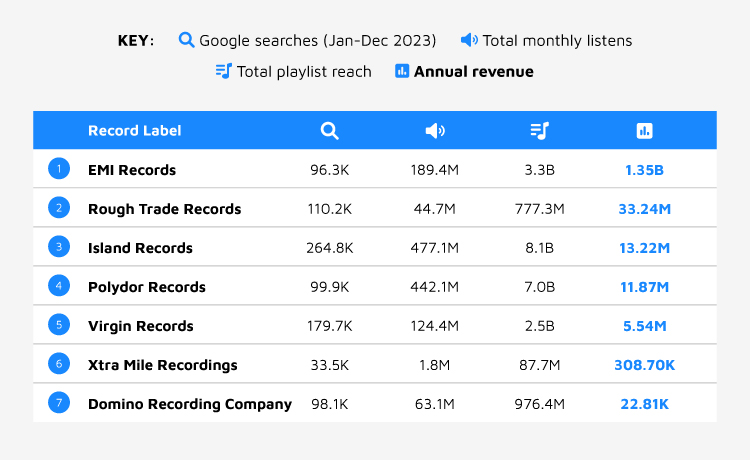Click Domino revenue value 22.81K
750x460 pixels.
pos(644,404)
